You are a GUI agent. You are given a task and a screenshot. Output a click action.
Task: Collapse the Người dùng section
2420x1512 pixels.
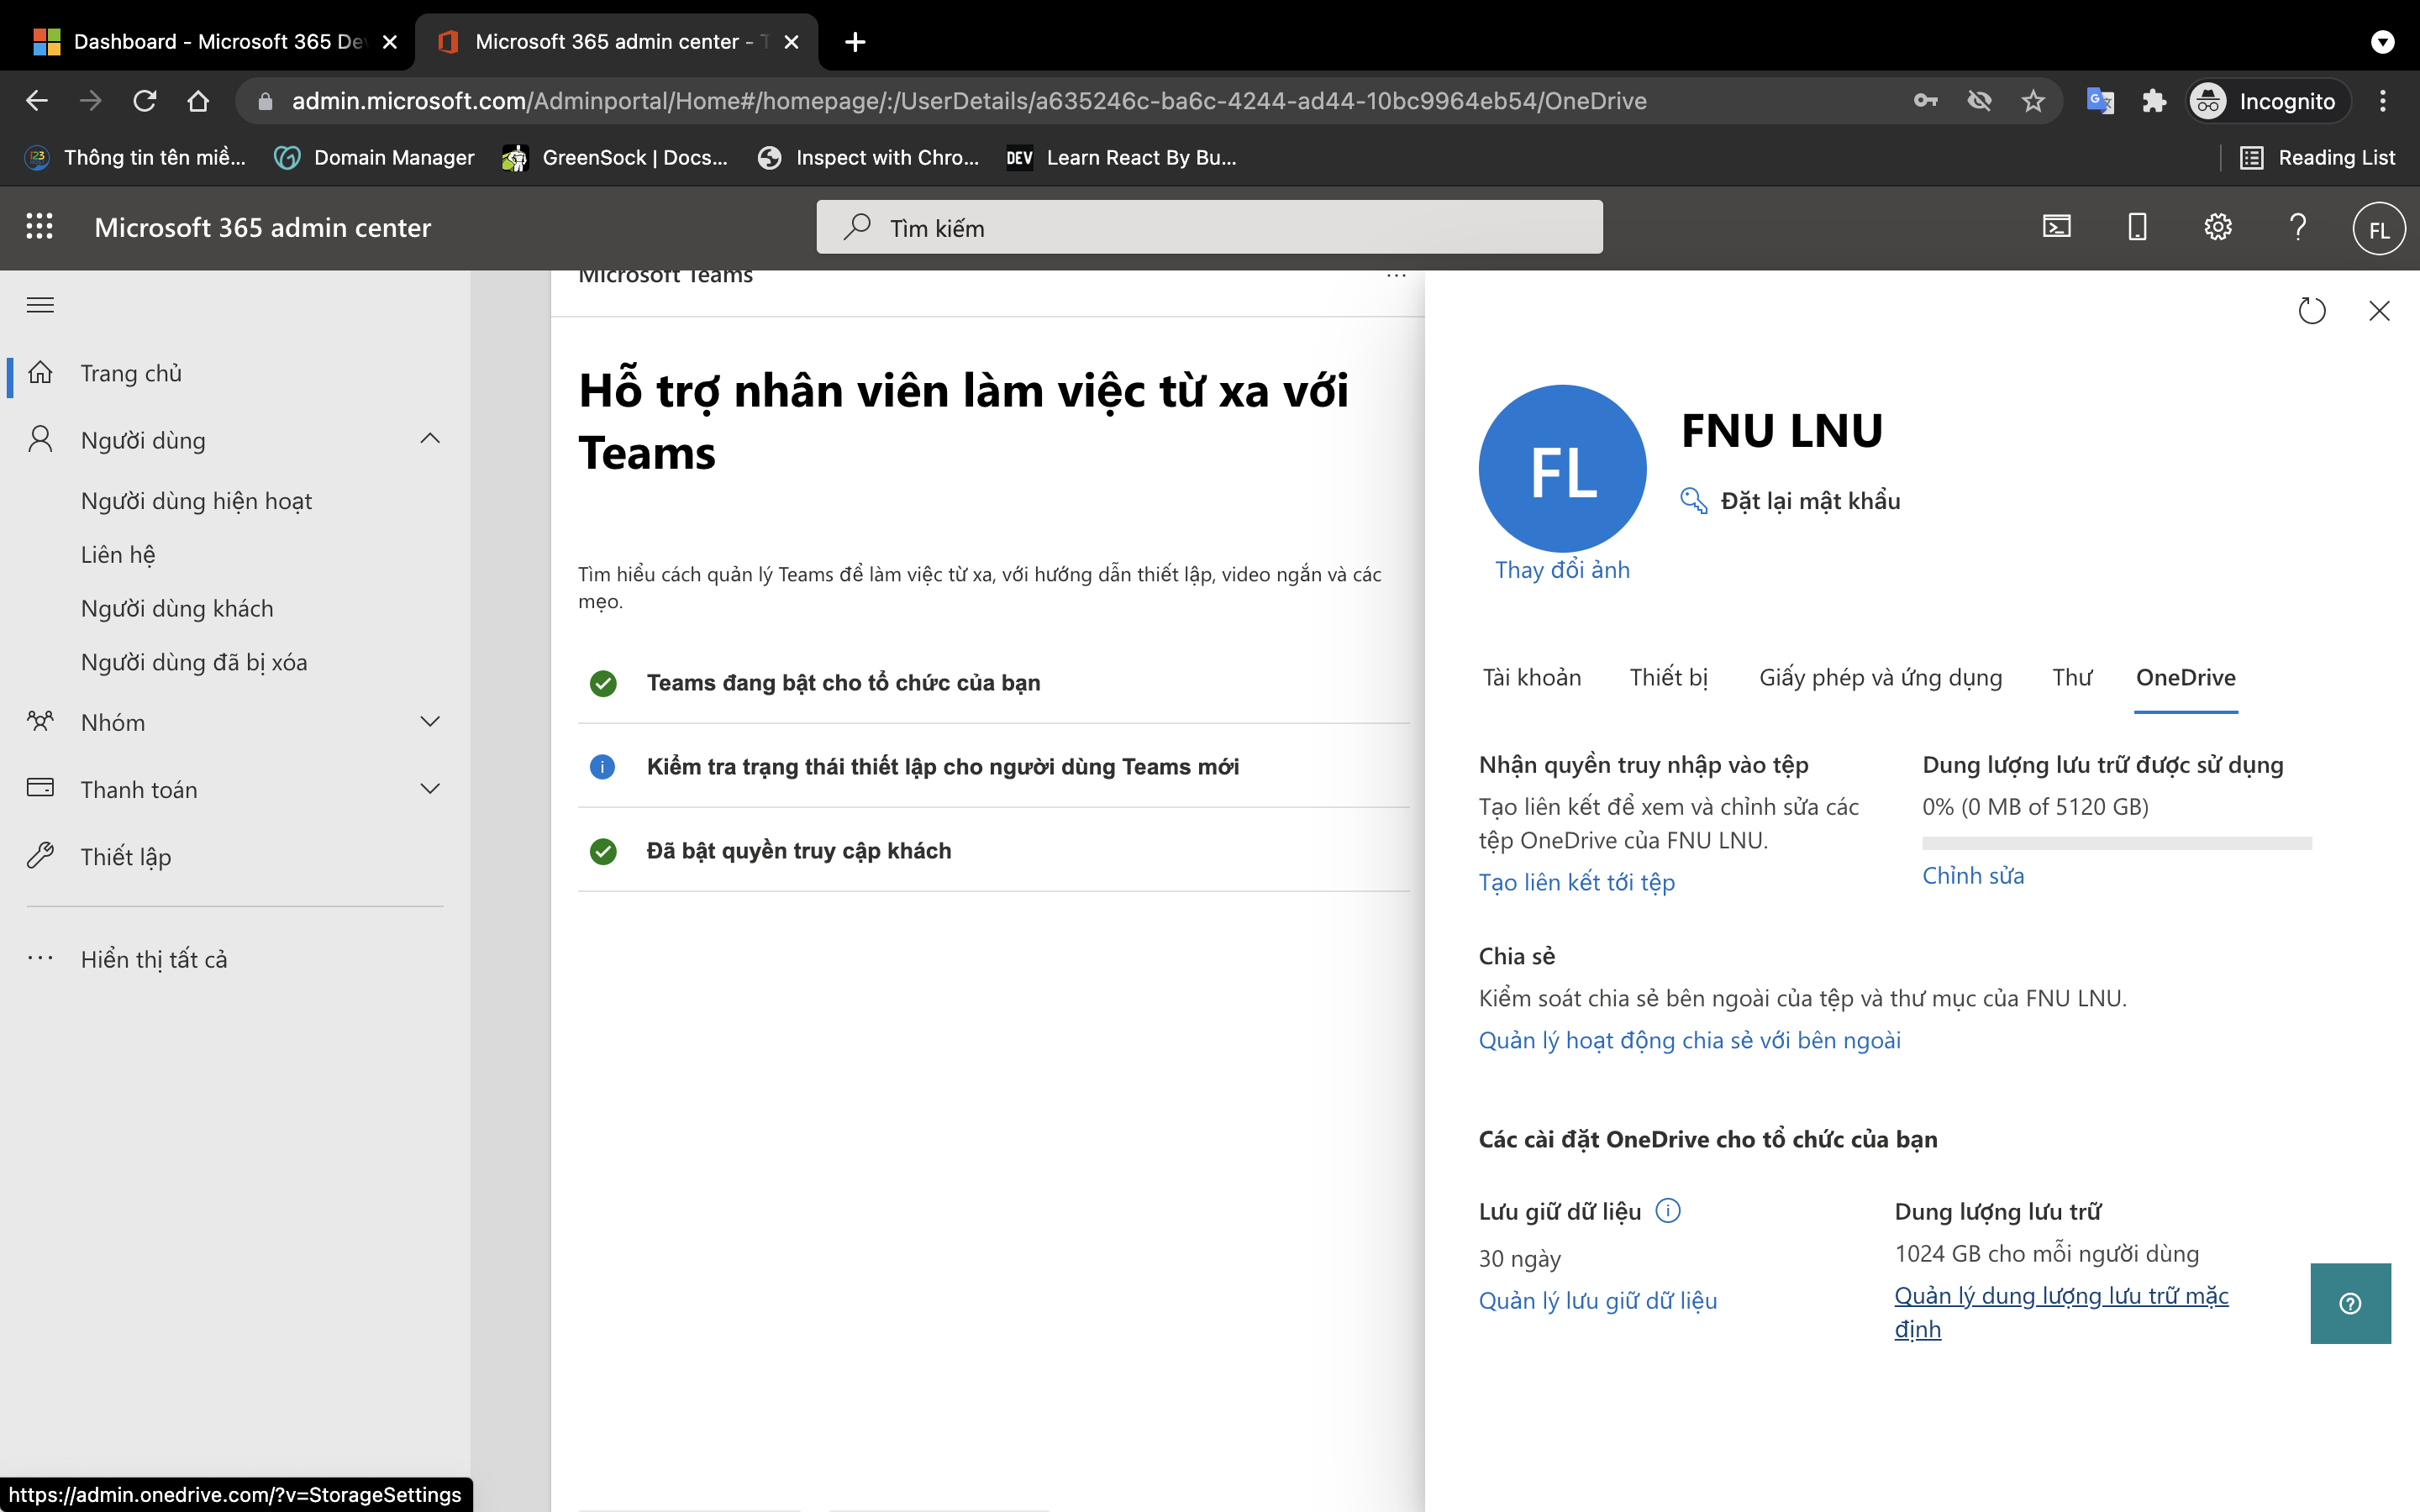[430, 439]
